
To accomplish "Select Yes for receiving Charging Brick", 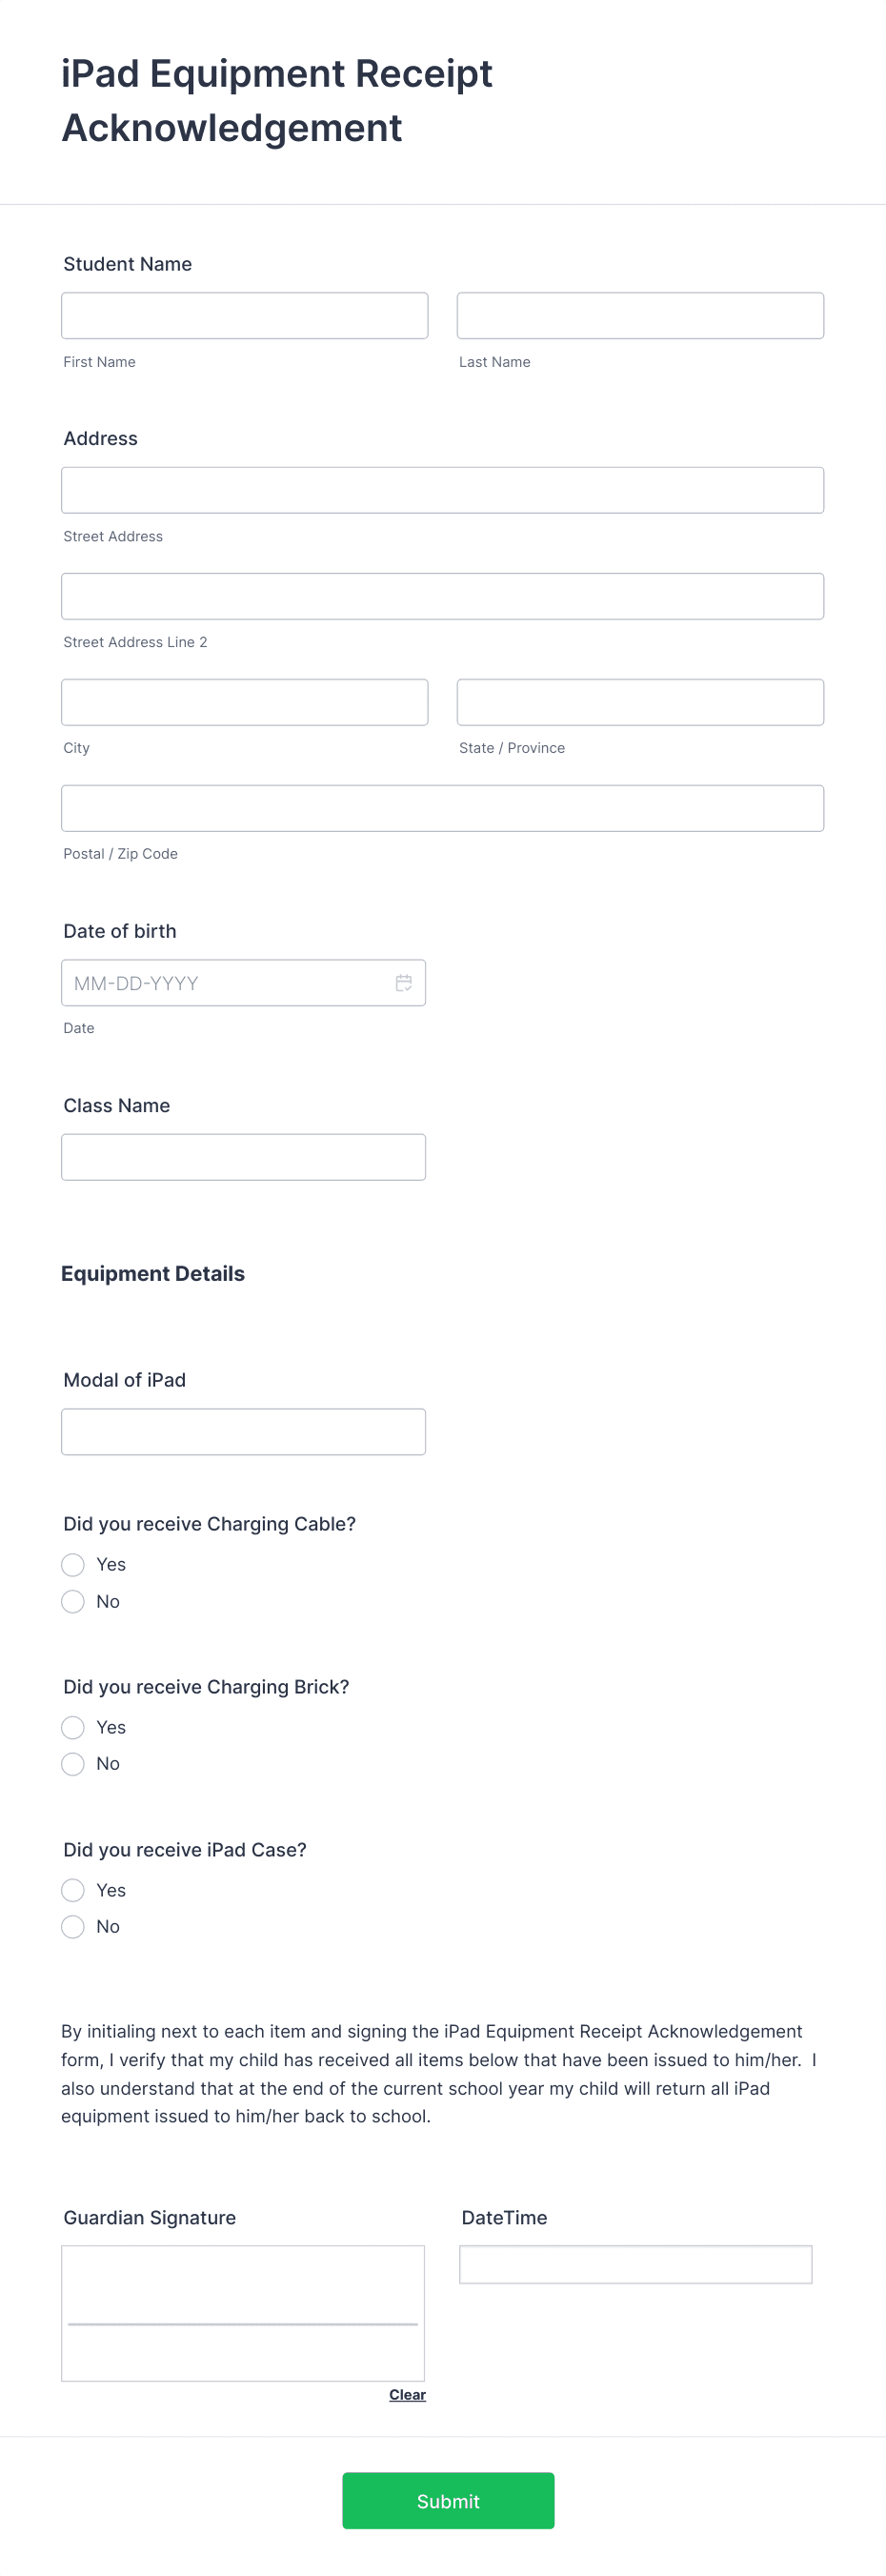I will point(72,1727).
